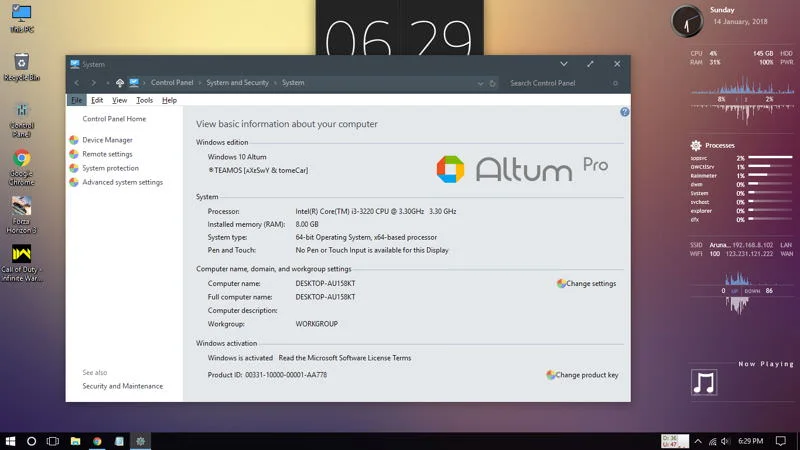
Task: Click the shield icon beside Advanced system settings
Action: pos(74,182)
